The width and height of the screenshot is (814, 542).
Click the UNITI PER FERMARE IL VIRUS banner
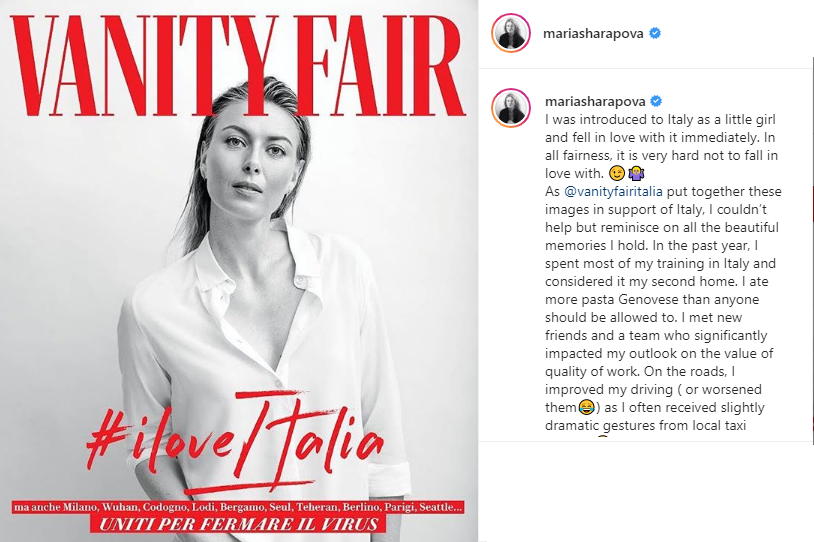click(x=238, y=524)
